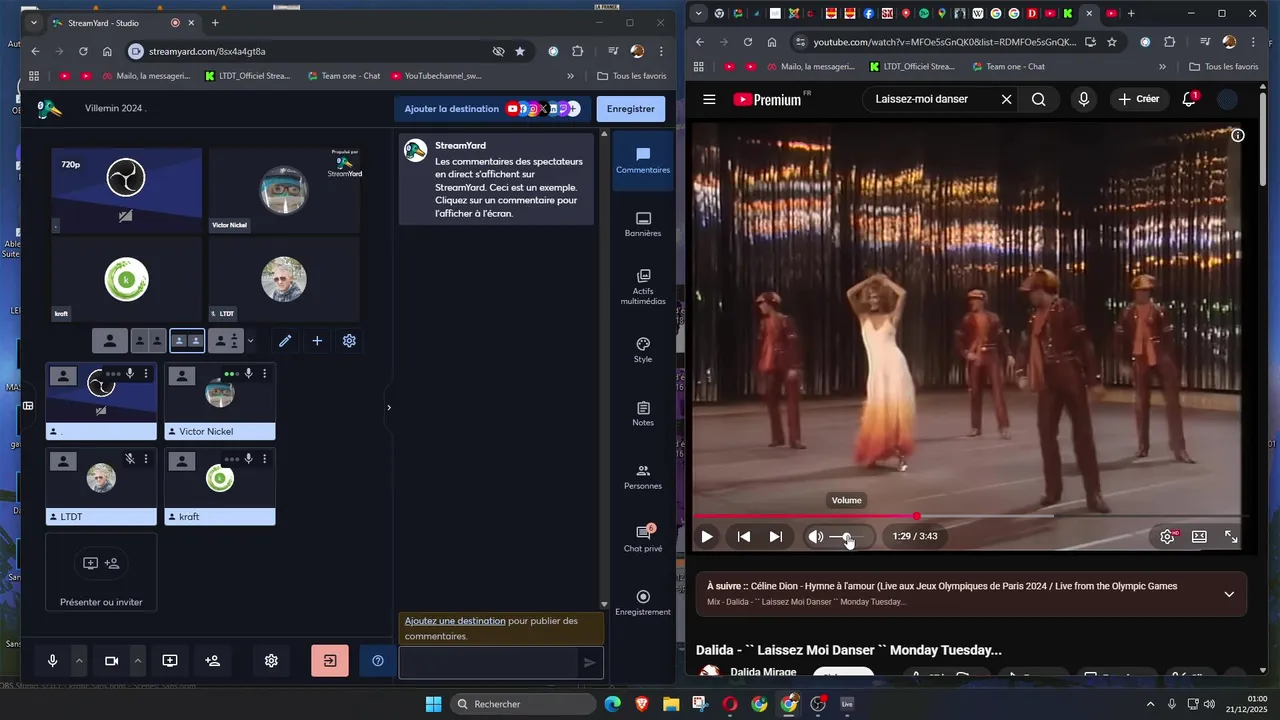Enter YouTube fullscreen mode
This screenshot has width=1280, height=720.
[1231, 536]
